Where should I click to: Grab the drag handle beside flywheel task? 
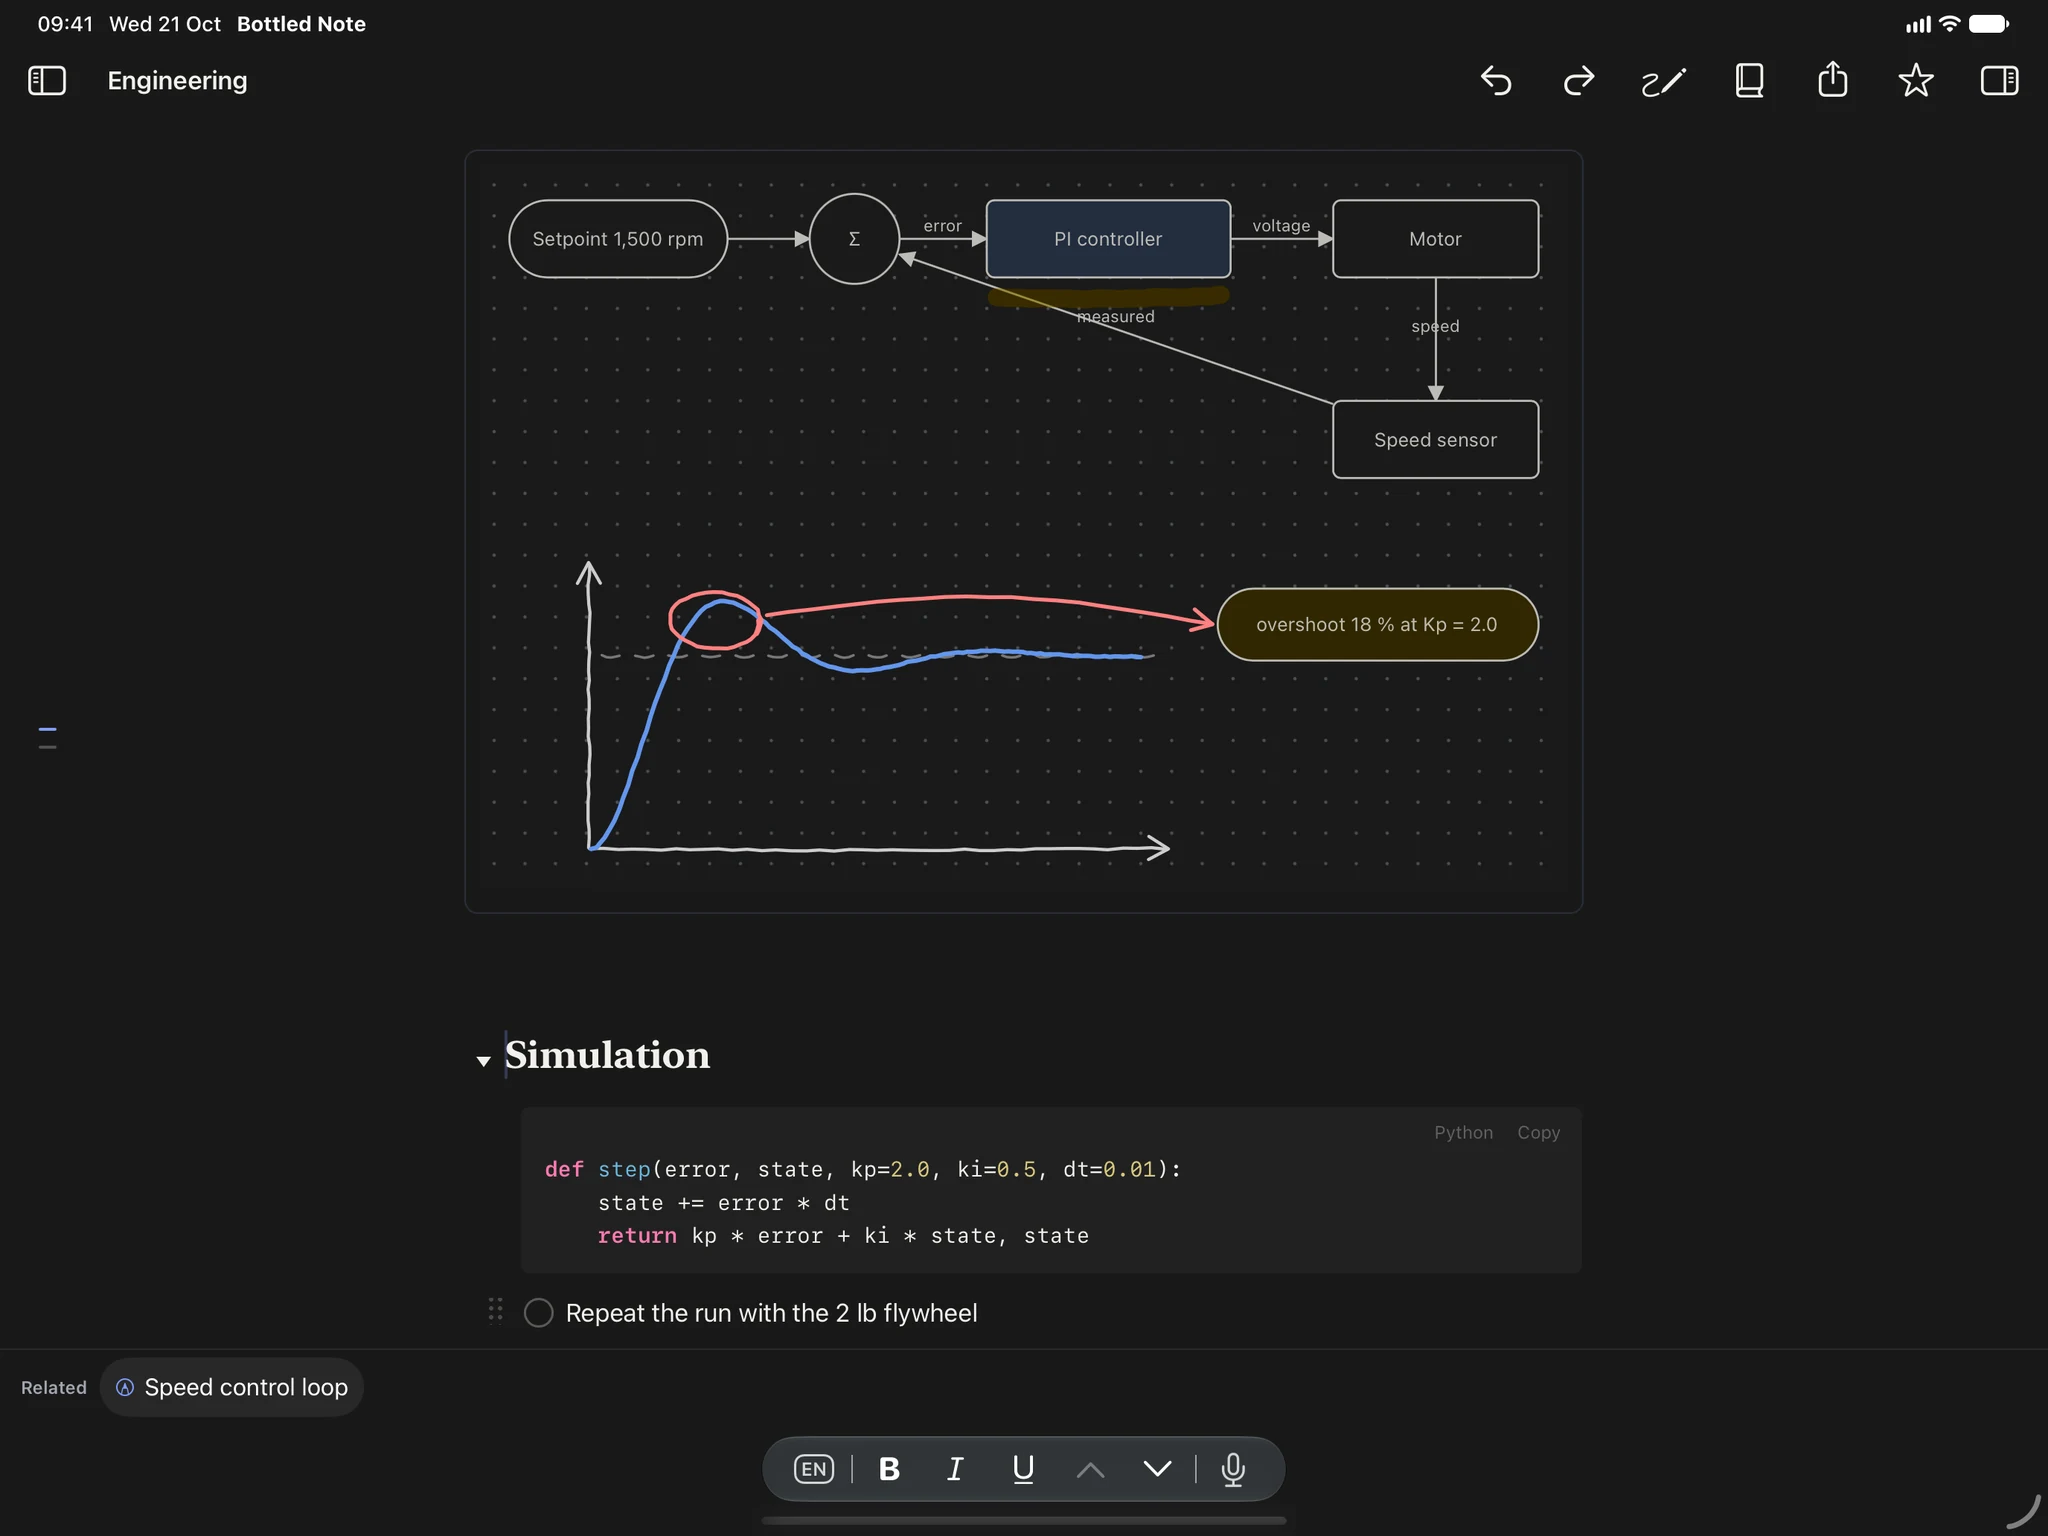[495, 1310]
